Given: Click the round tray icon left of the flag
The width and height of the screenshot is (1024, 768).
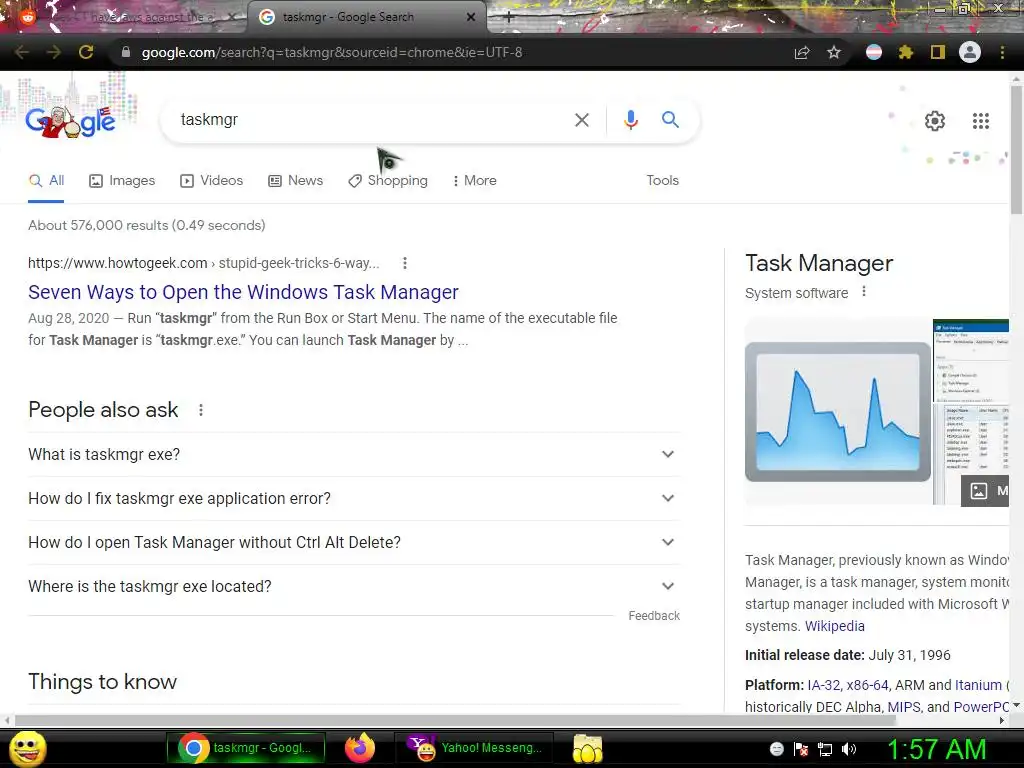Looking at the screenshot, I should click(776, 749).
